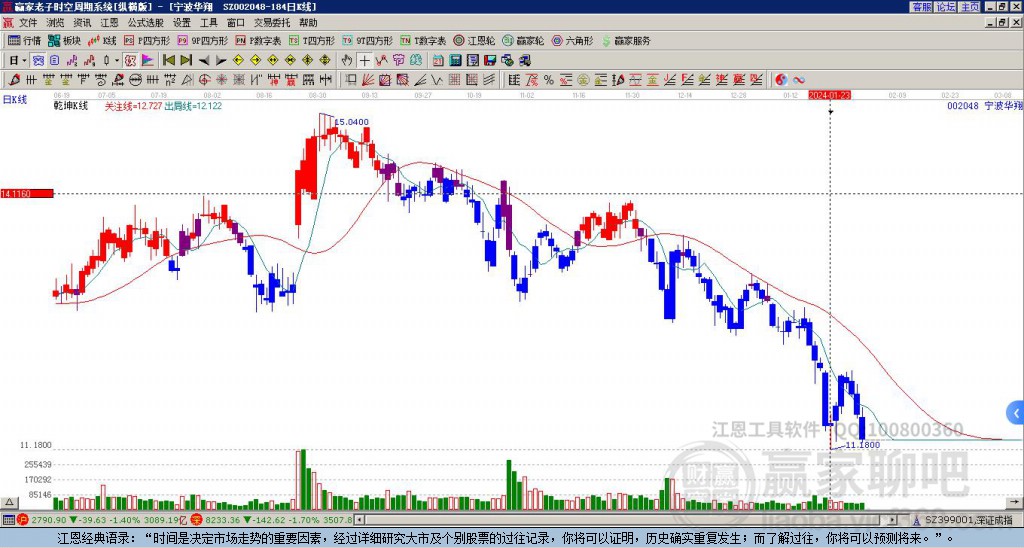1024x548 pixels.
Task: Click the 出局线=12.122 label
Action: tap(193, 106)
